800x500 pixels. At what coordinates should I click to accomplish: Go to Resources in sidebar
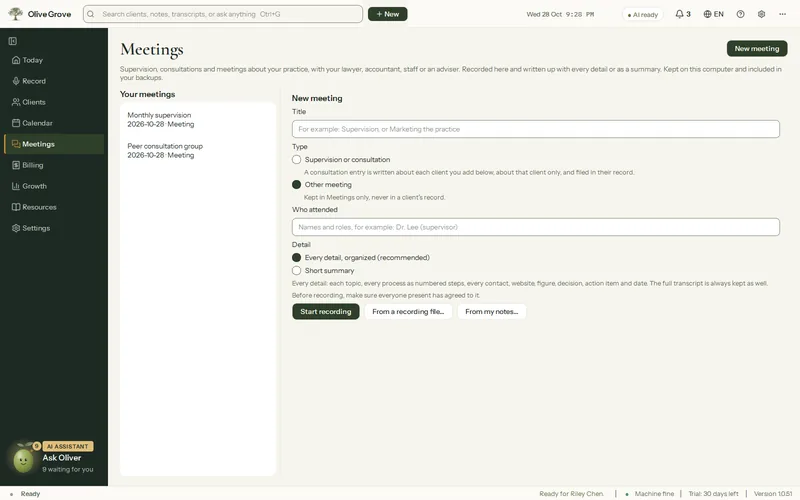point(54,207)
